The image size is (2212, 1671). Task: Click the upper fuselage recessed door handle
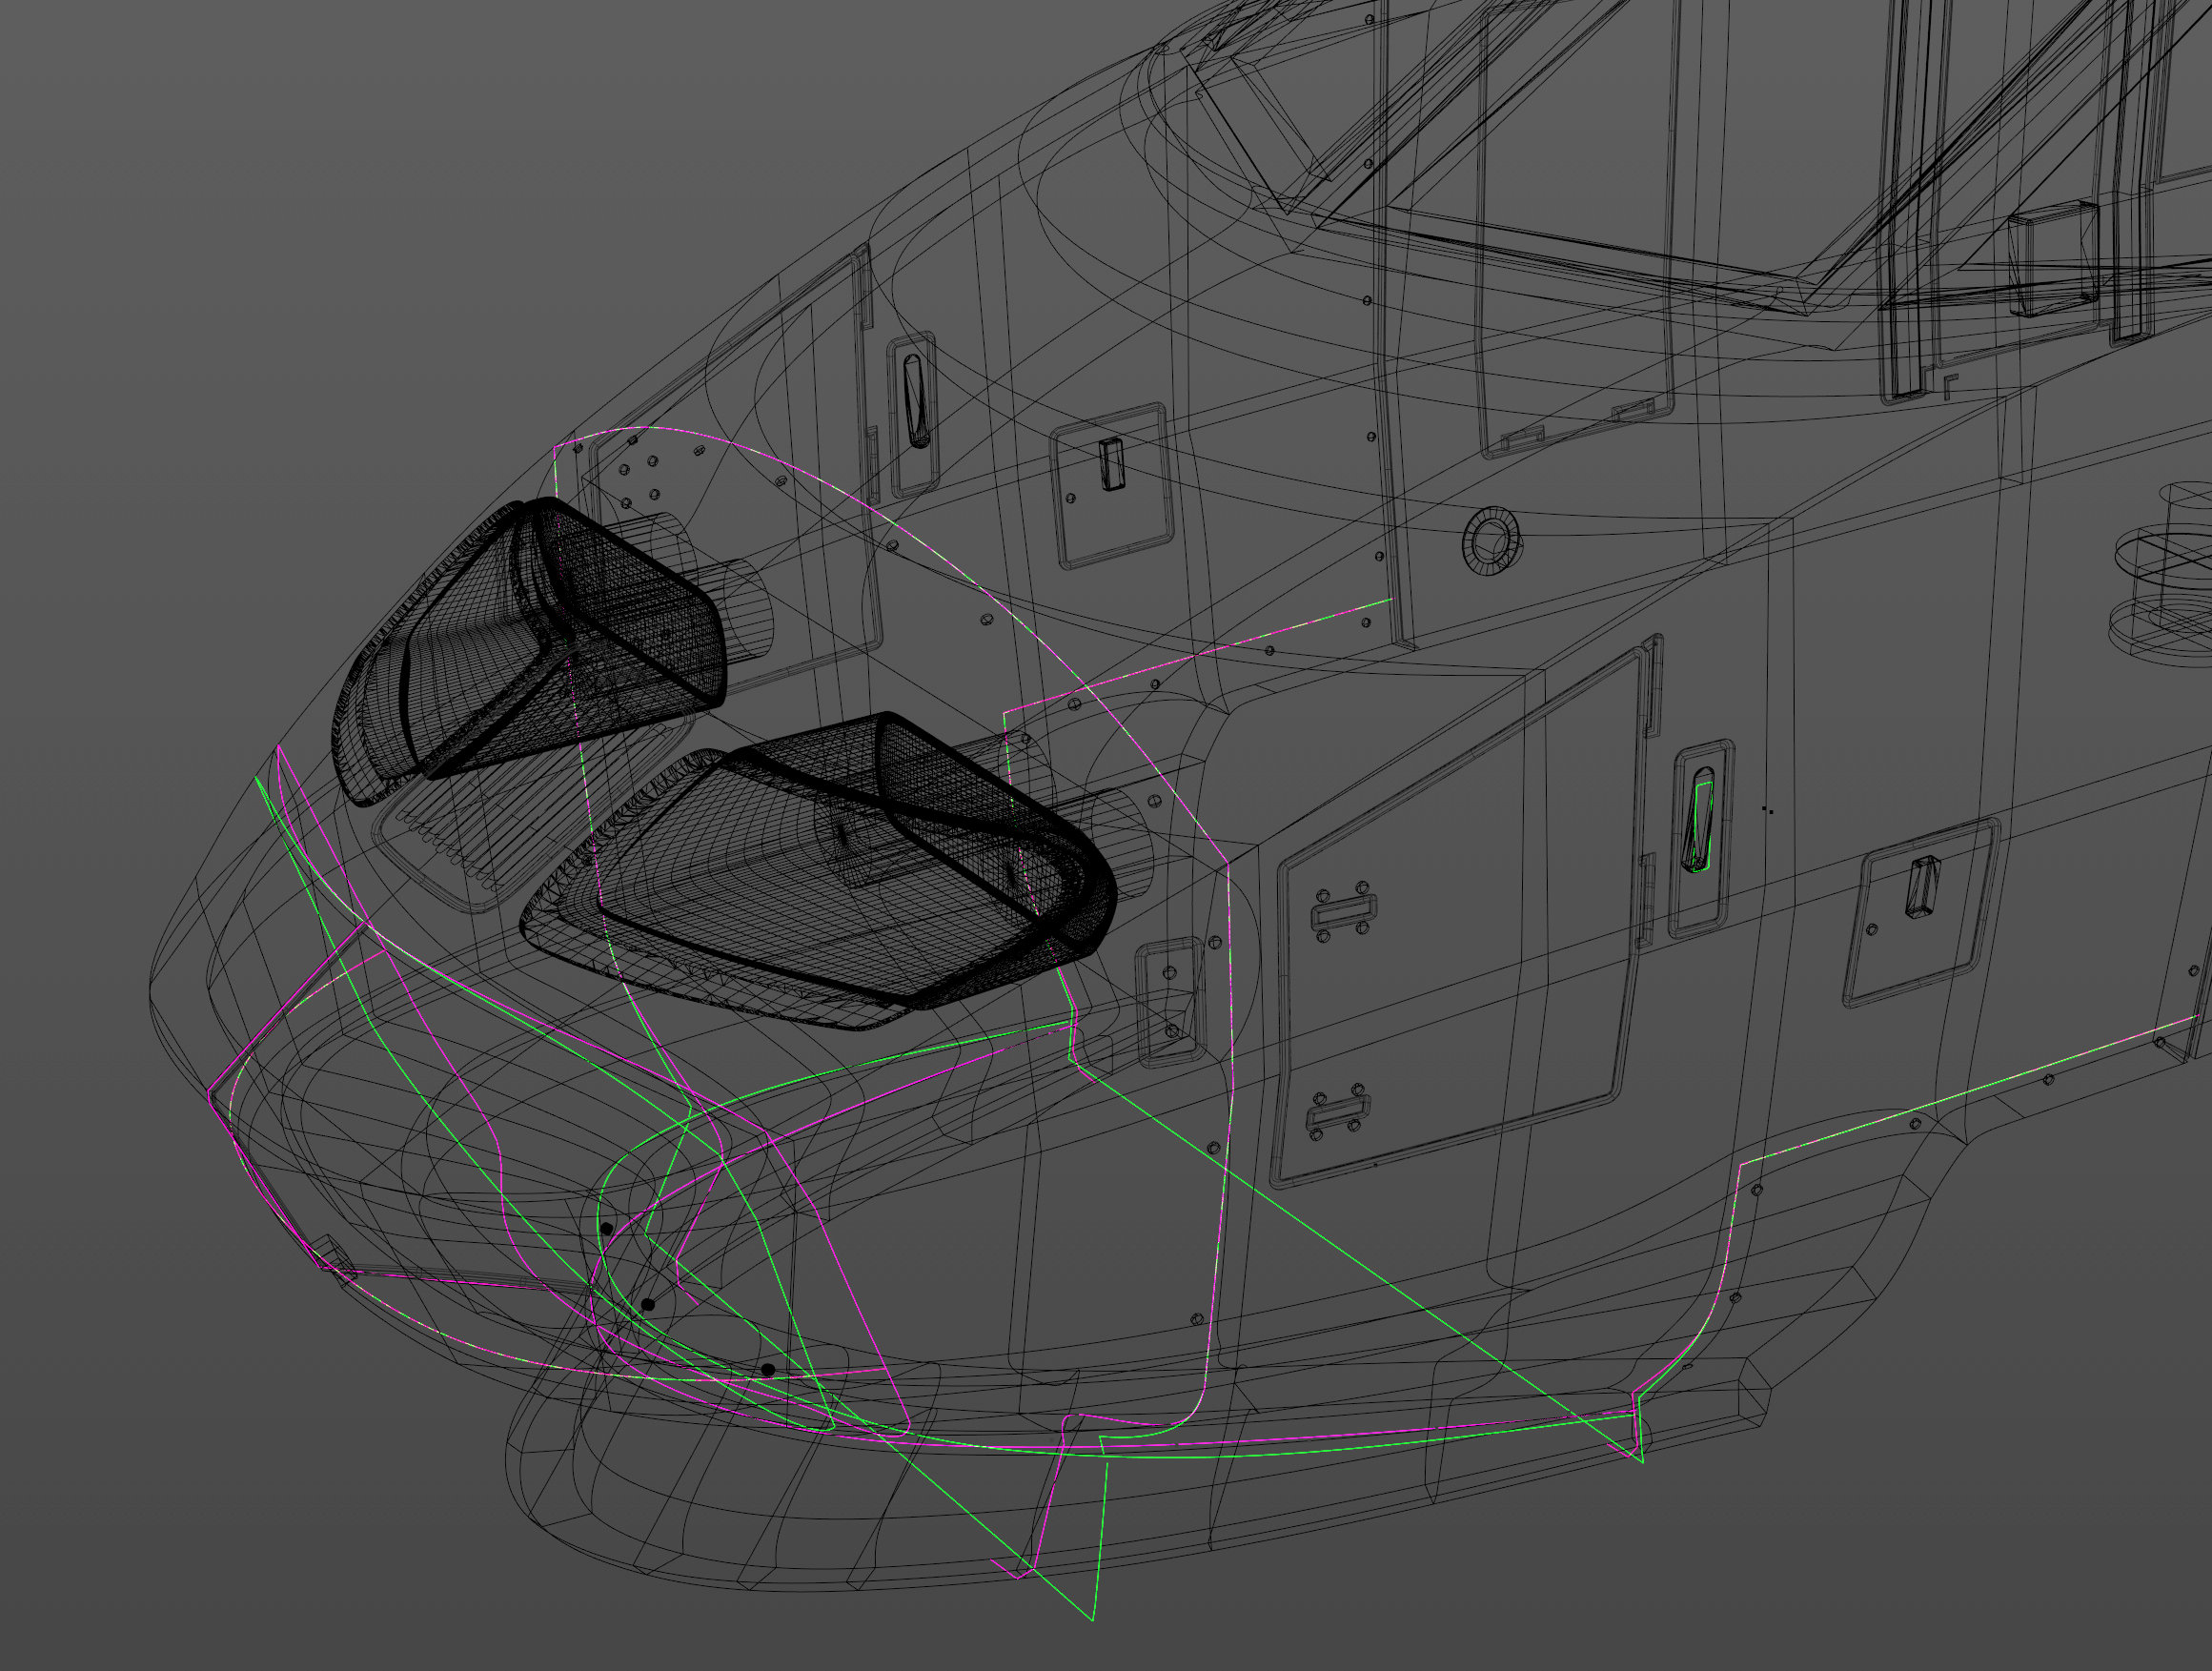(914, 402)
